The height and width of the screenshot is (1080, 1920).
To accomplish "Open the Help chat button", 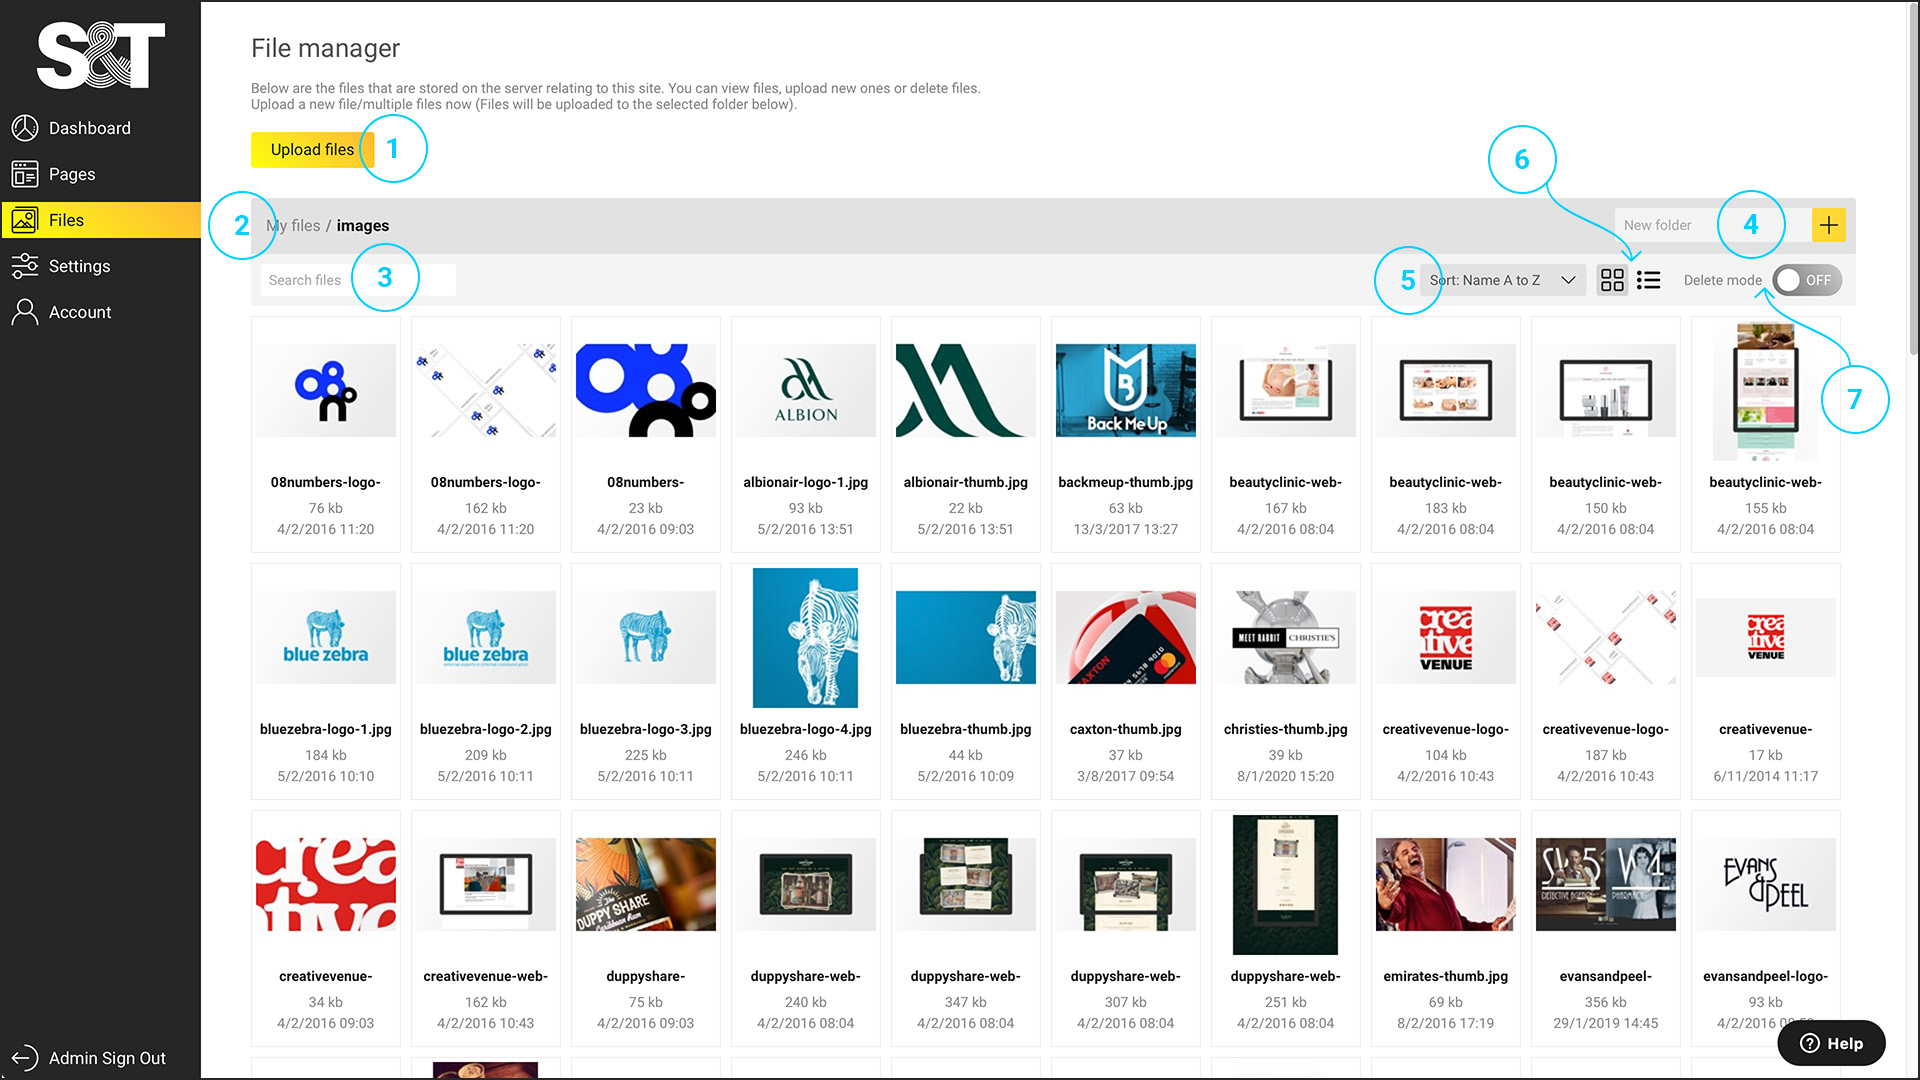I will (x=1831, y=1043).
